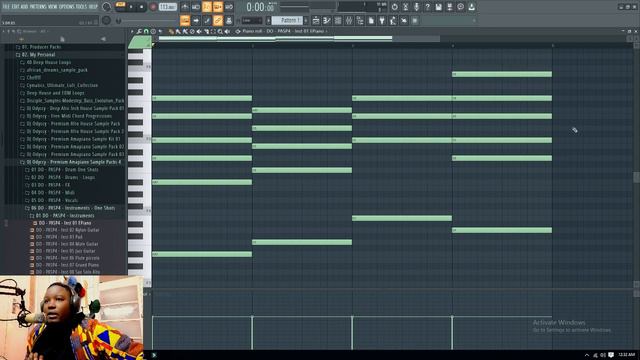This screenshot has height=360, width=640.
Task: Click the master volume knob
Action: coord(107,7)
